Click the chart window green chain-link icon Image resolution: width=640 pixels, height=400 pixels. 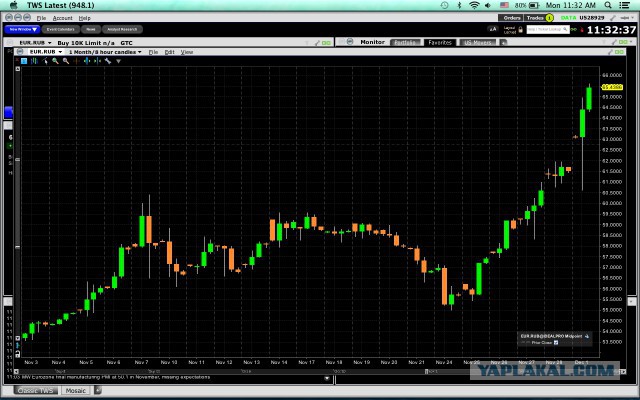[620, 52]
